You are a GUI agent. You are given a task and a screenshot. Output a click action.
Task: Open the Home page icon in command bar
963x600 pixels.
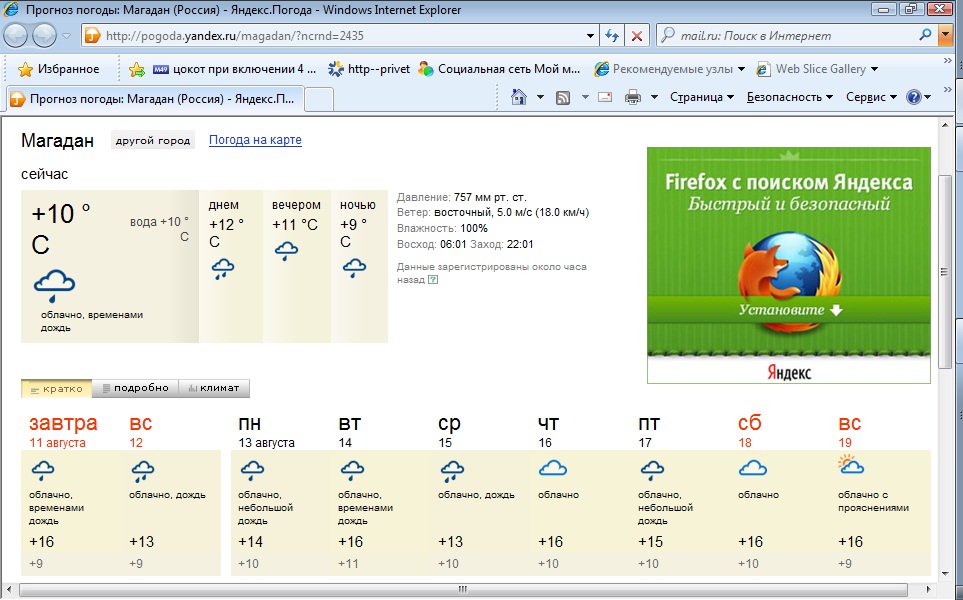tap(519, 97)
